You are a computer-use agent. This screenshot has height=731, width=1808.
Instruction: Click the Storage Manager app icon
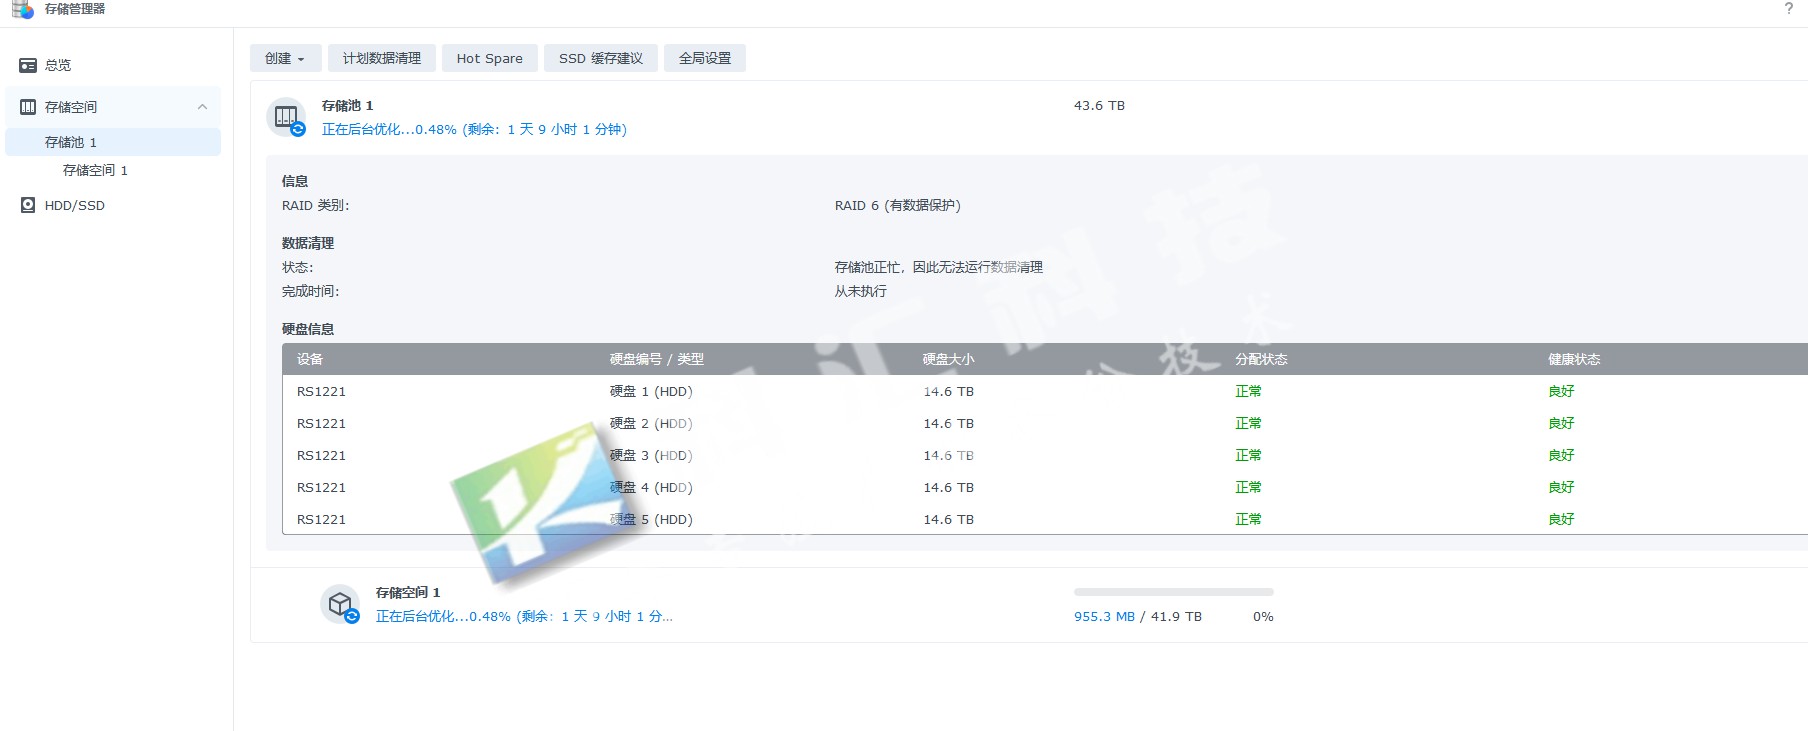click(22, 9)
